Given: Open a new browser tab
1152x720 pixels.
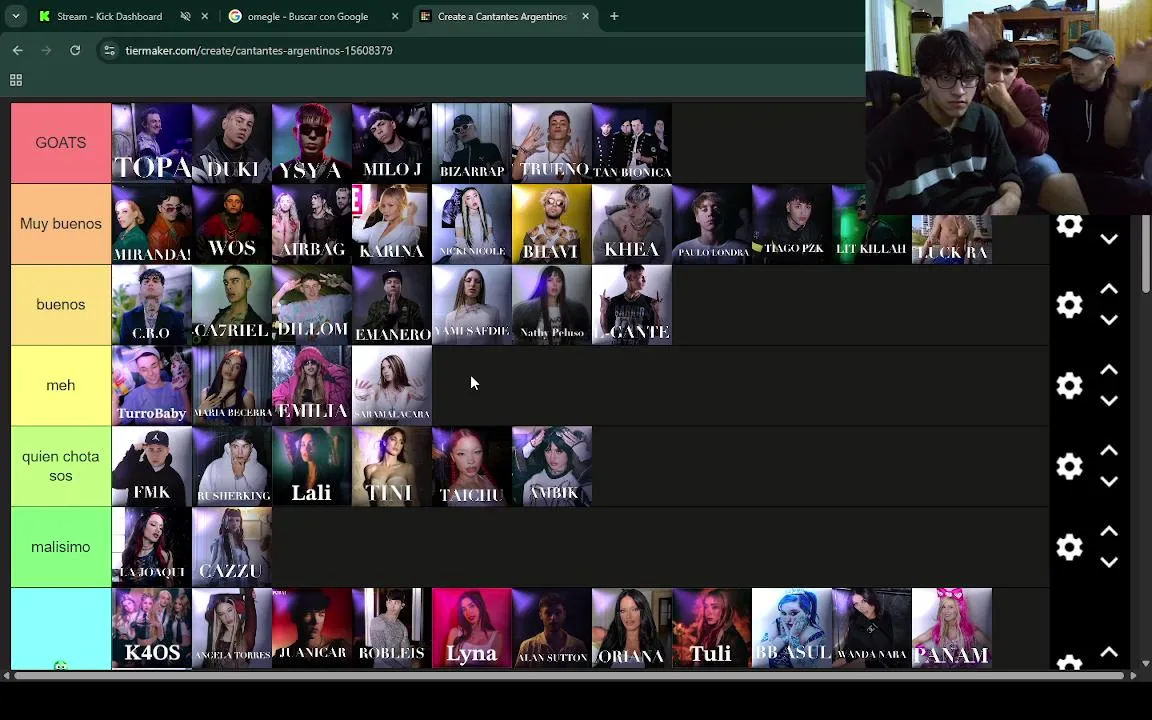Looking at the screenshot, I should click(x=614, y=16).
